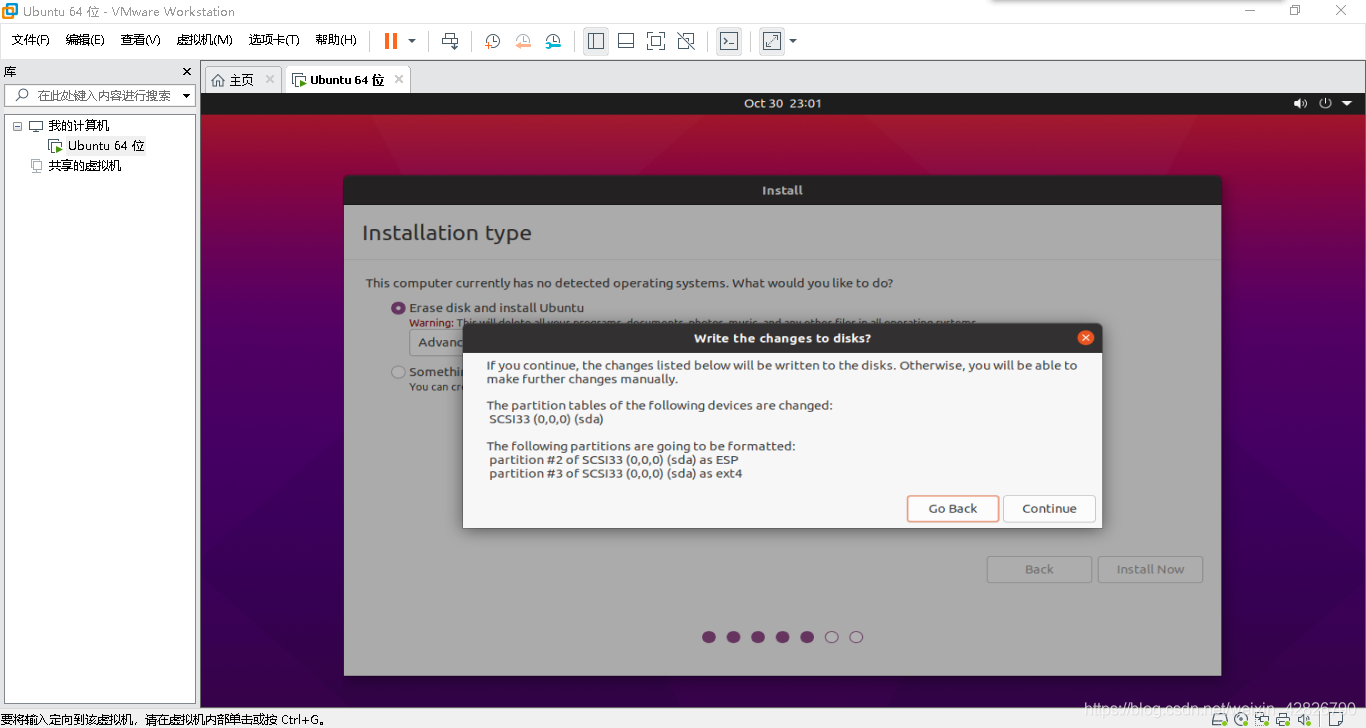Open the library search options dropdown arrow
The height and width of the screenshot is (728, 1366).
(x=187, y=96)
